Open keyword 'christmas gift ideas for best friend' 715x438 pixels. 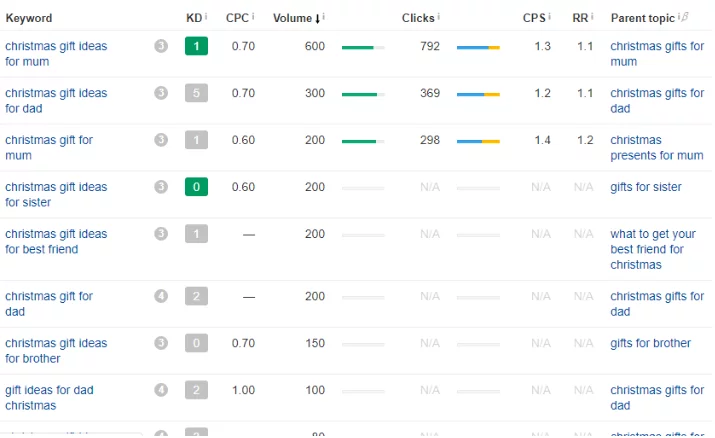(x=56, y=241)
